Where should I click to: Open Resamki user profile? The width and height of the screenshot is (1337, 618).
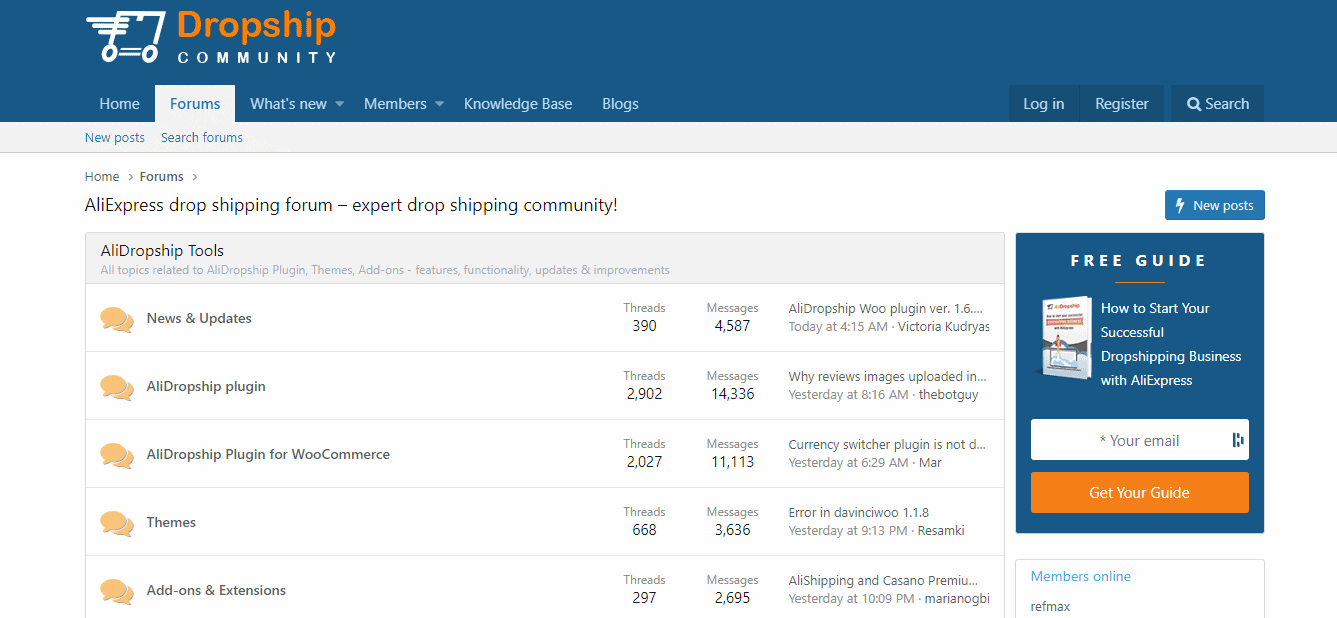[x=941, y=531]
